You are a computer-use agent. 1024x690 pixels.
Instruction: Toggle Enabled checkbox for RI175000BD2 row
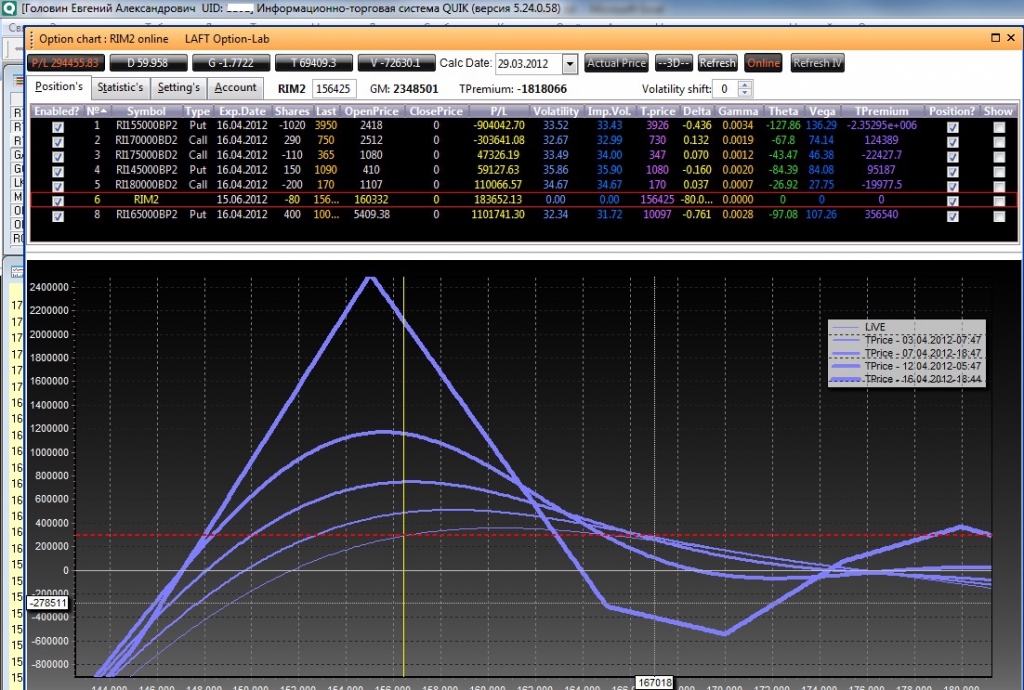57,157
